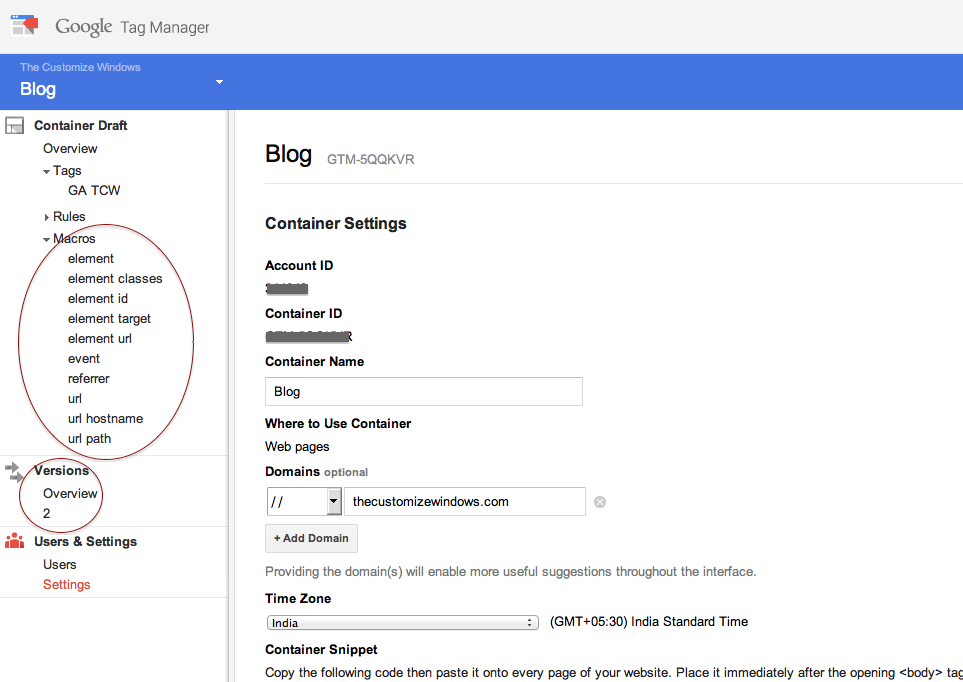Screen dimensions: 963x682
Task: Click the Users & Settings heading
Action: coord(85,541)
